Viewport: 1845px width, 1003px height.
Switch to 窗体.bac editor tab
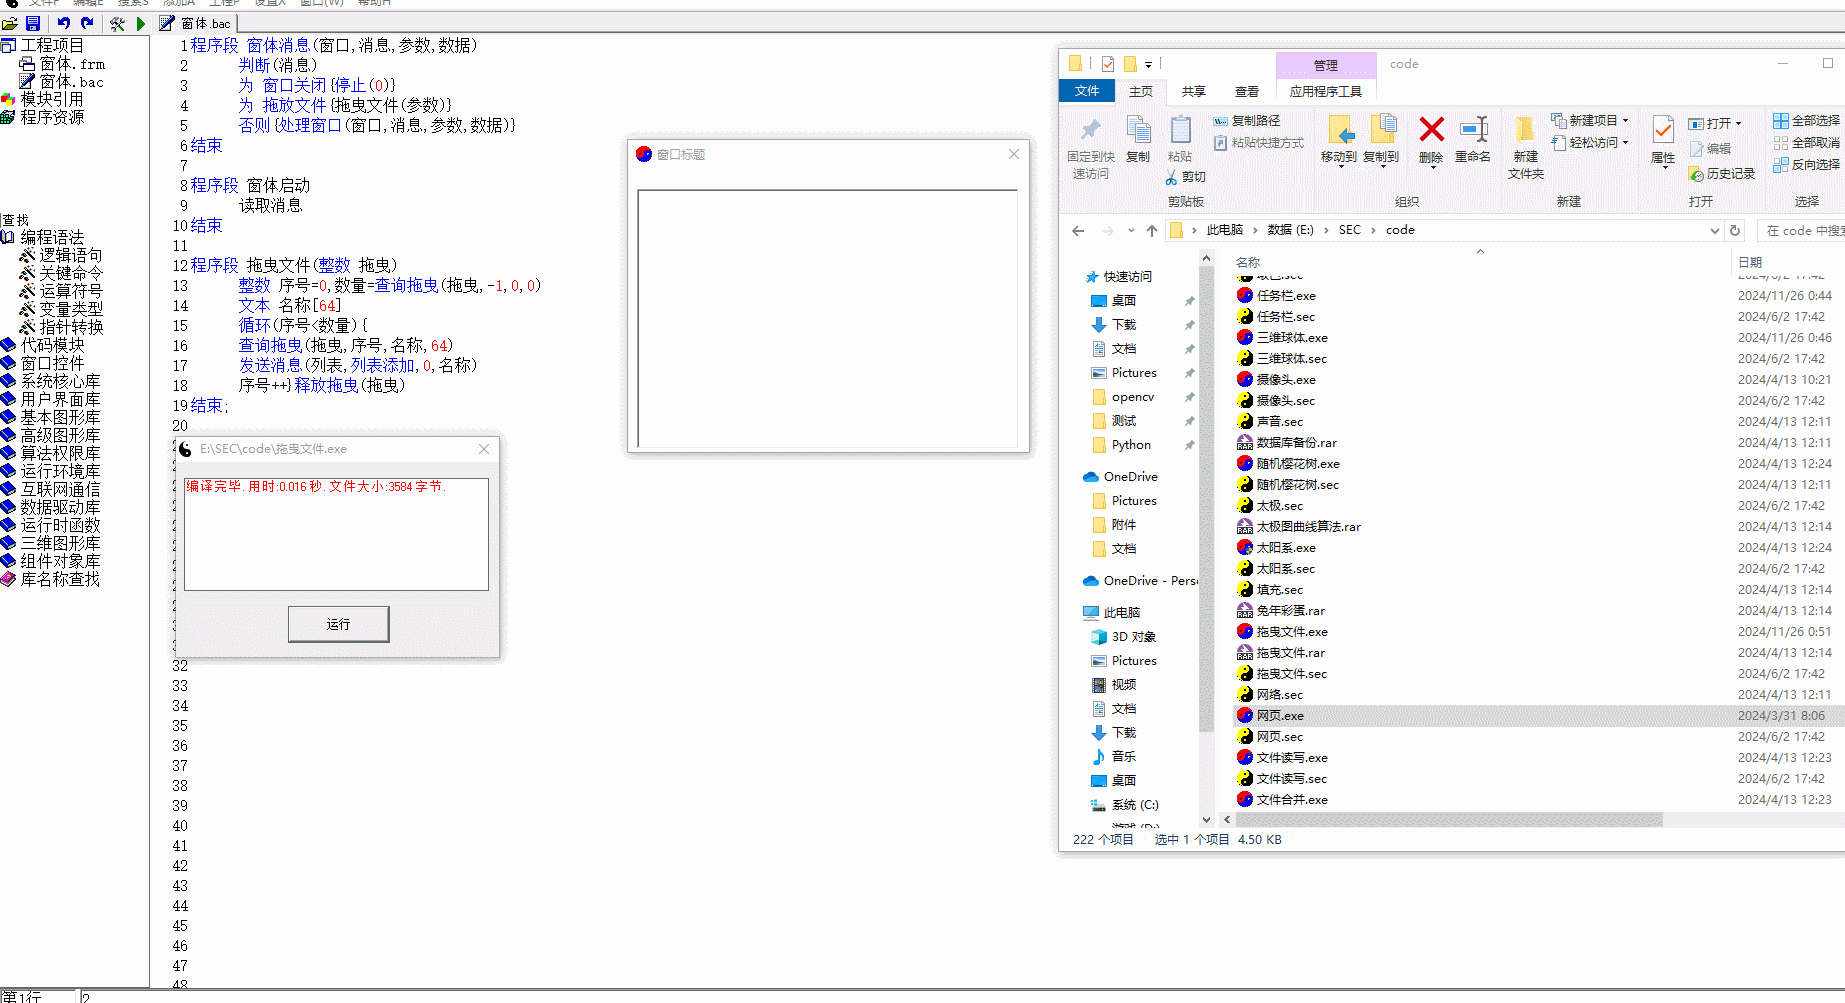(196, 23)
